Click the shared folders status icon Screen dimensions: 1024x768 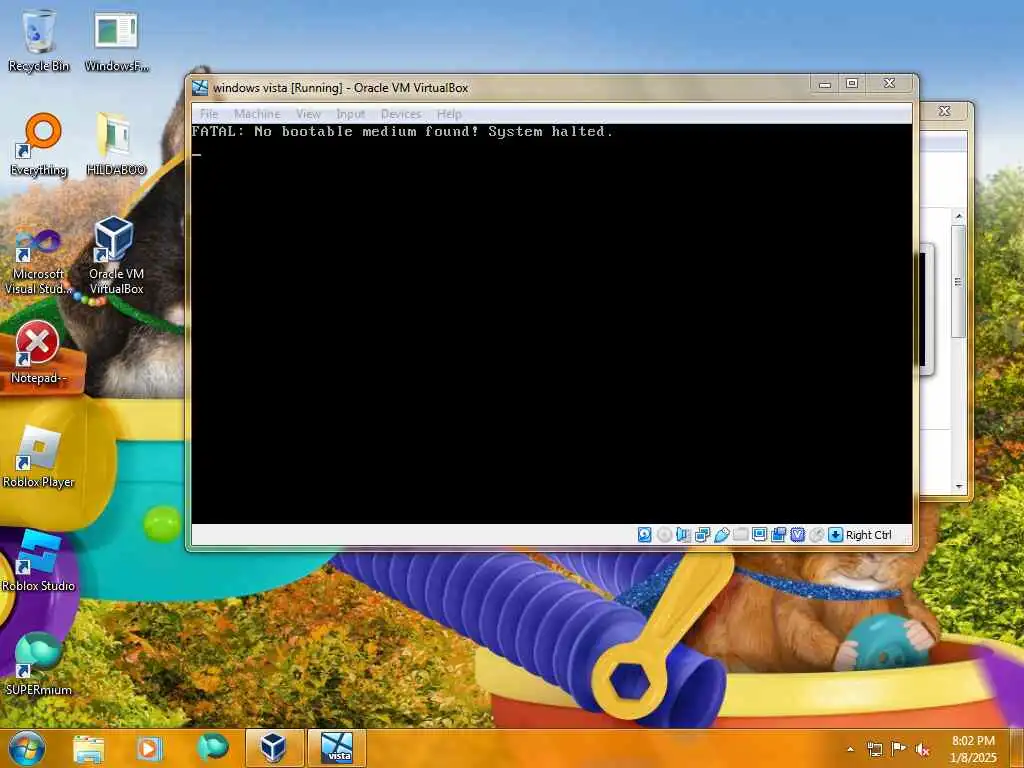pyautogui.click(x=741, y=535)
